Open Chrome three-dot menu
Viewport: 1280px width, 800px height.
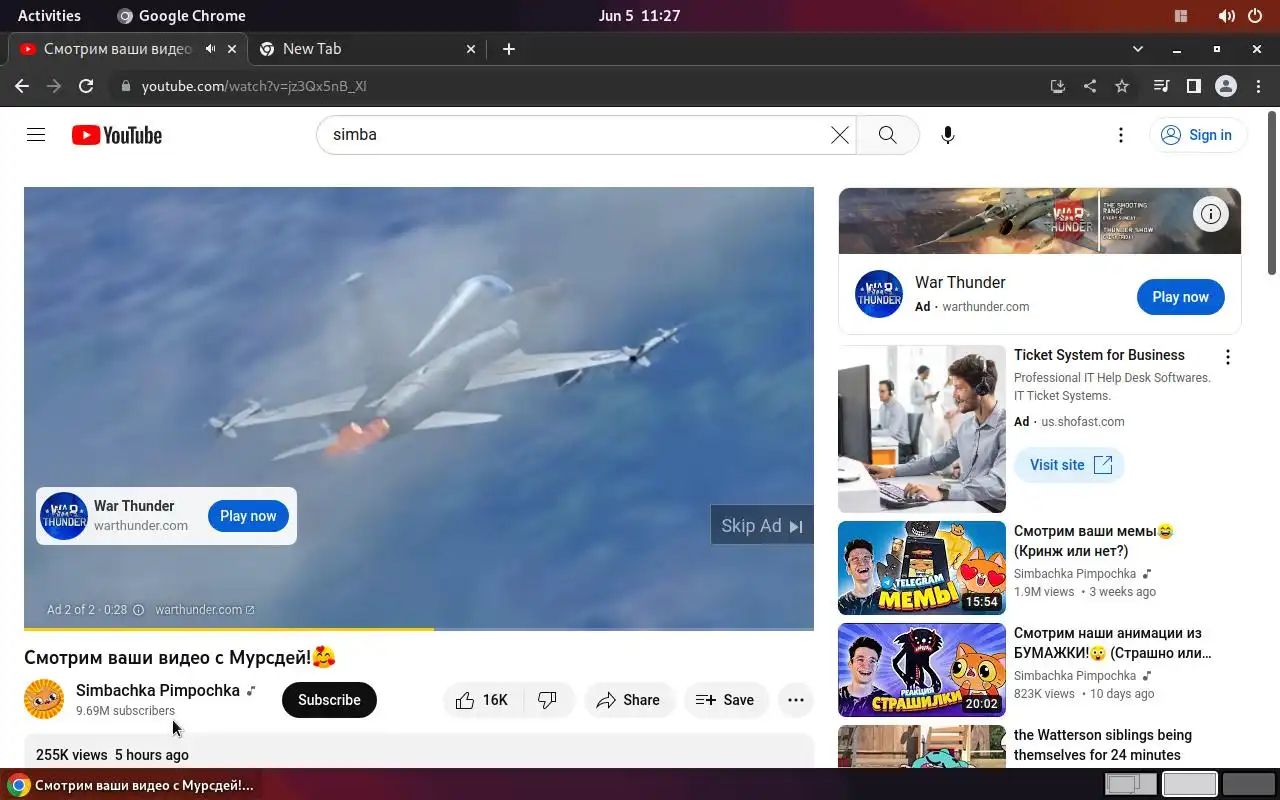click(1258, 86)
